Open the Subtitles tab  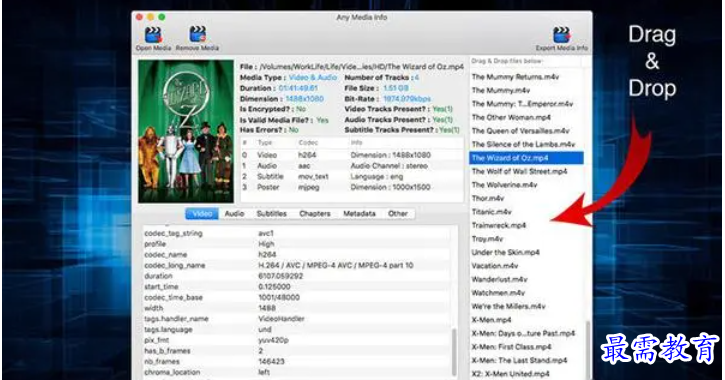[x=272, y=214]
